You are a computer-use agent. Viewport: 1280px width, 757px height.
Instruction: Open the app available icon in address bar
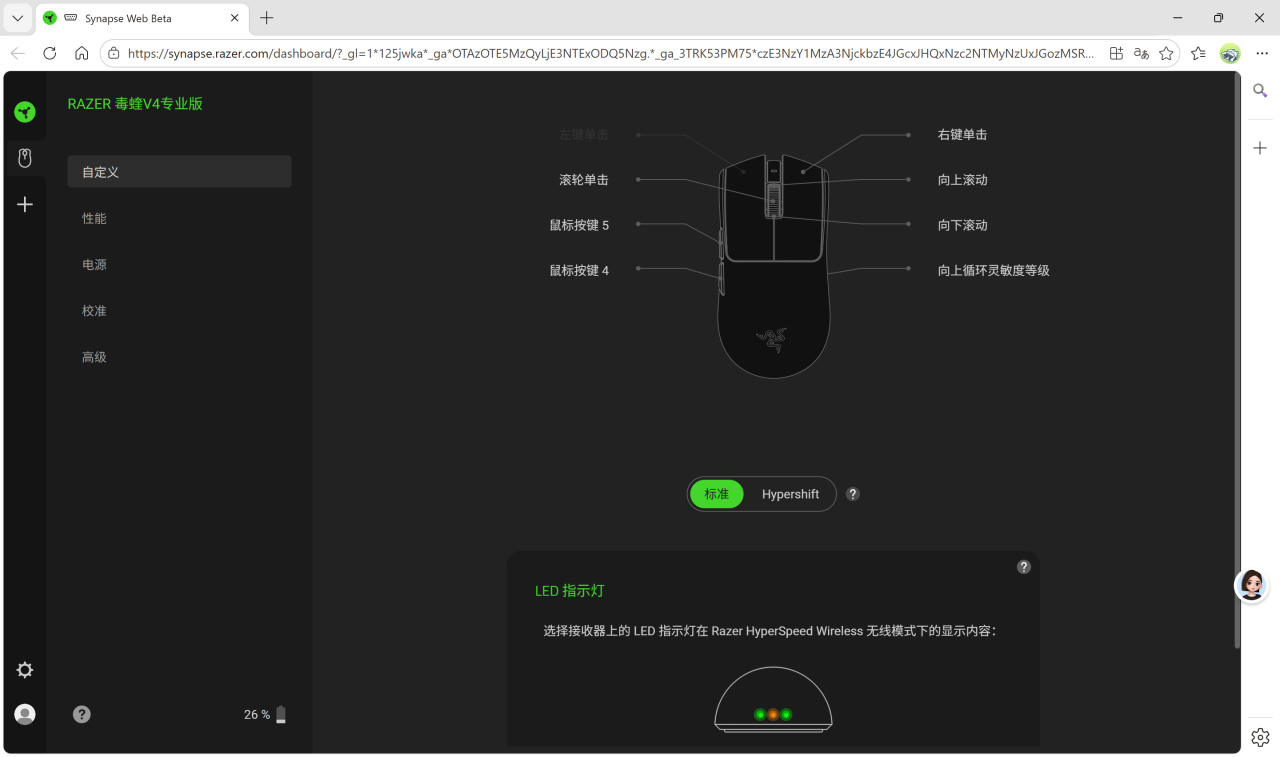[1116, 53]
